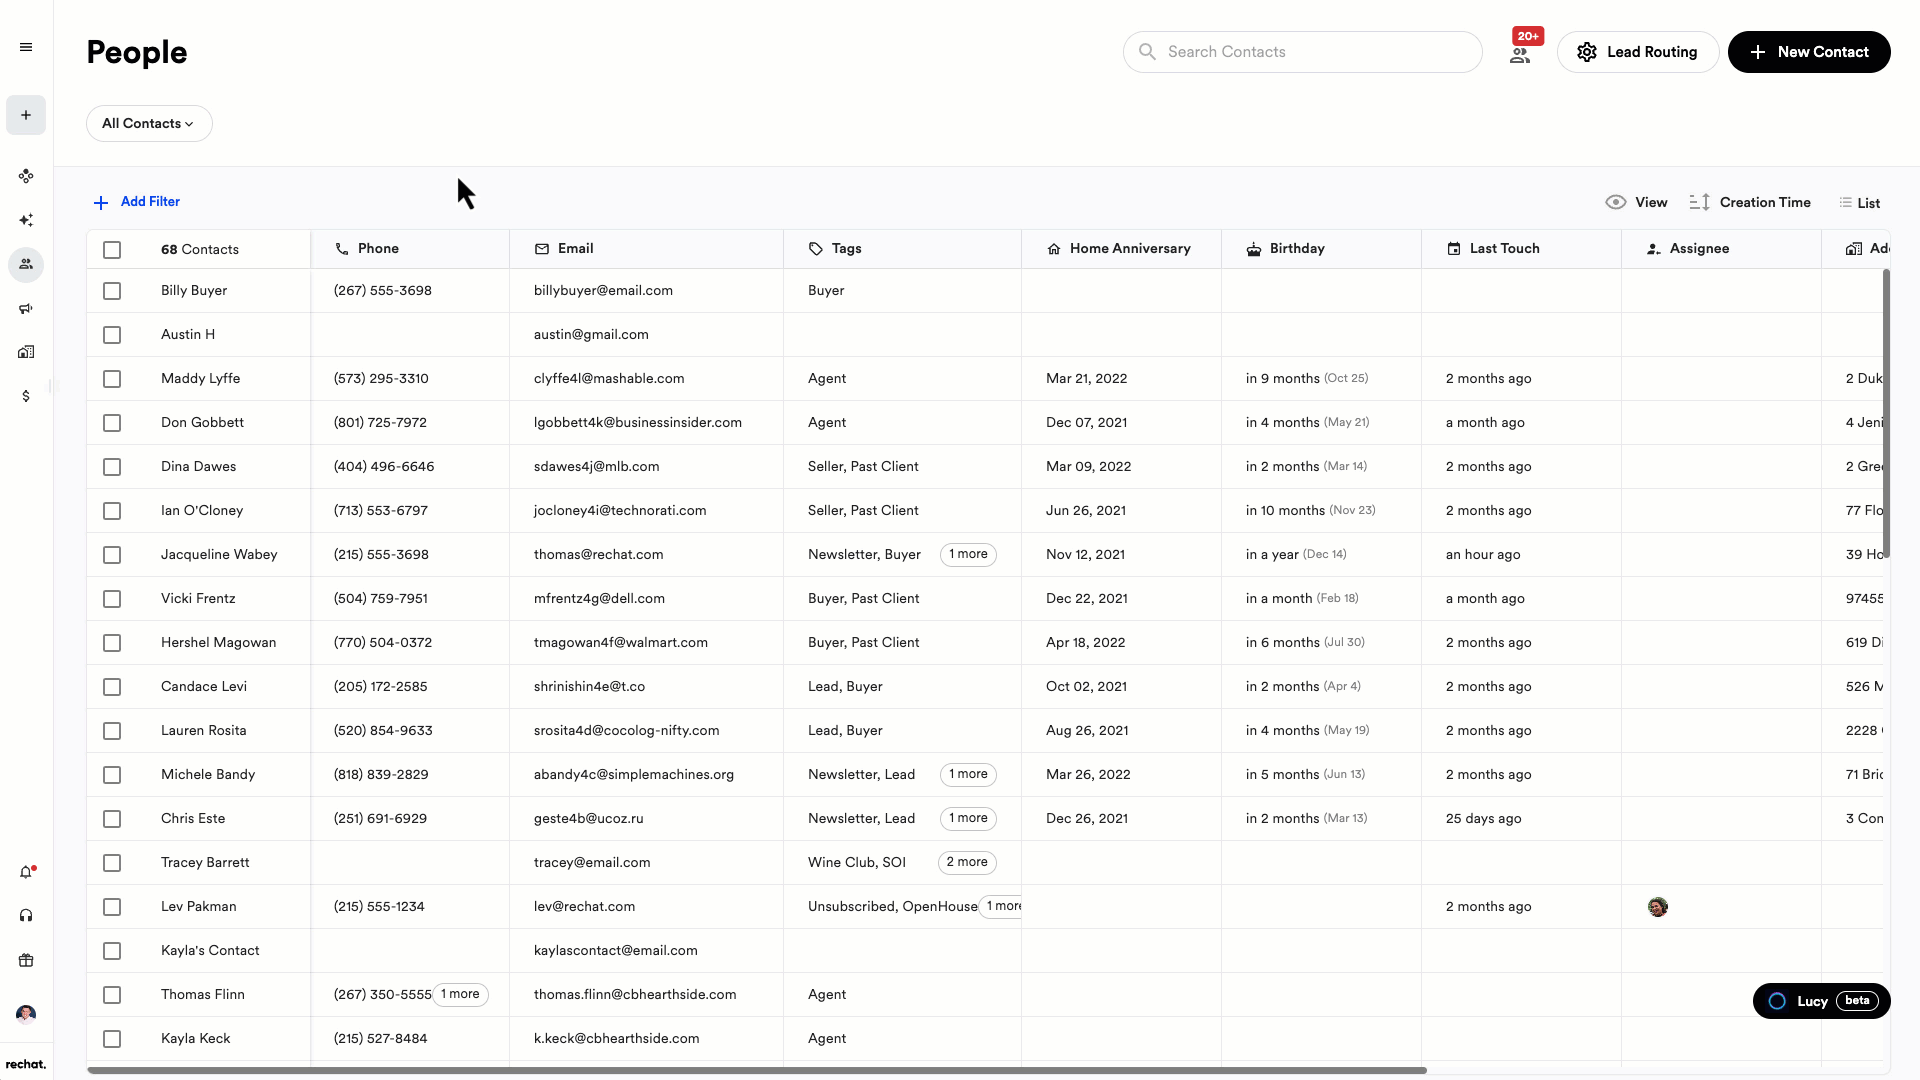
Task: Expand the All Contacts dropdown
Action: (148, 124)
